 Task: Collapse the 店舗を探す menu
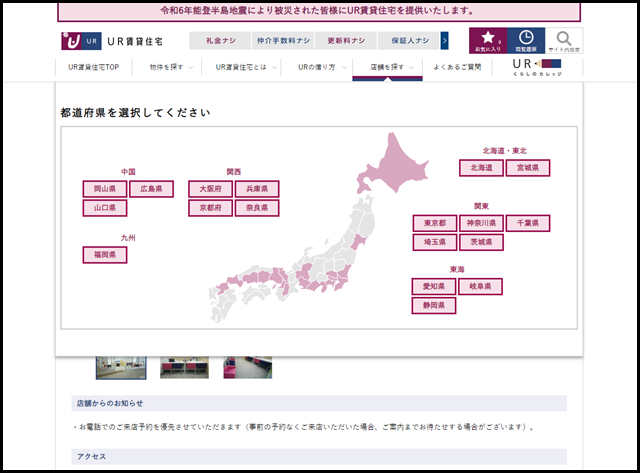tap(387, 67)
